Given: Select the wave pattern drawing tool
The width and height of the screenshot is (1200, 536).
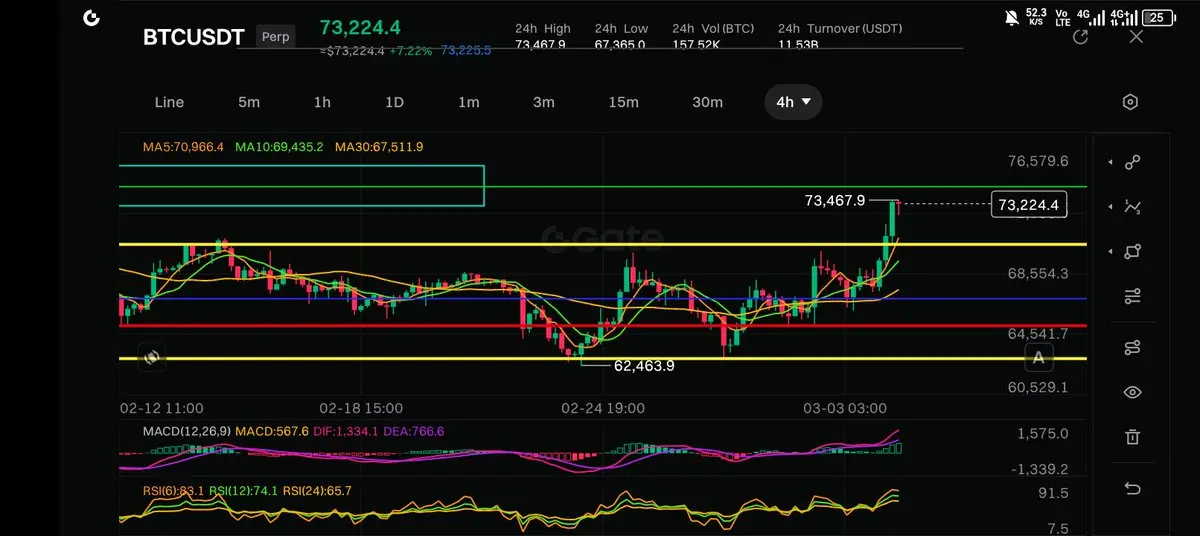Looking at the screenshot, I should point(1132,207).
